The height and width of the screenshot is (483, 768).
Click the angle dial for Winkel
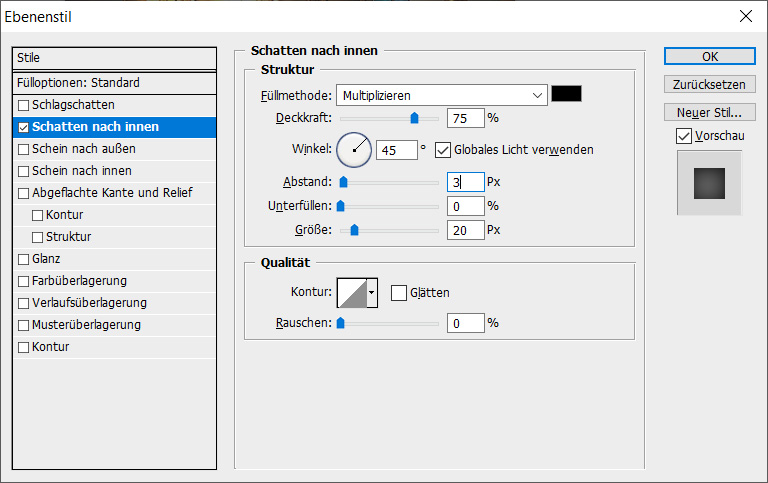(353, 150)
